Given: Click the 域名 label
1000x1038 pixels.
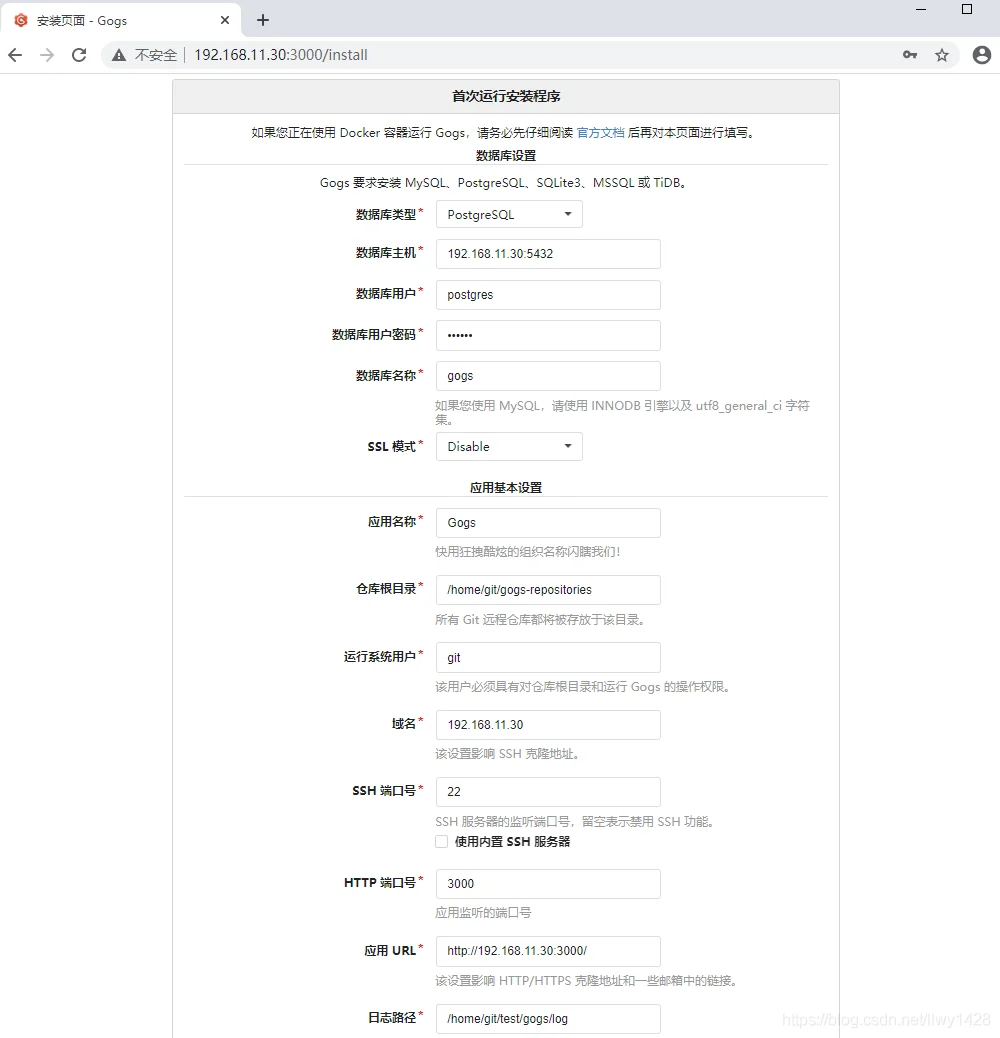Looking at the screenshot, I should 404,724.
